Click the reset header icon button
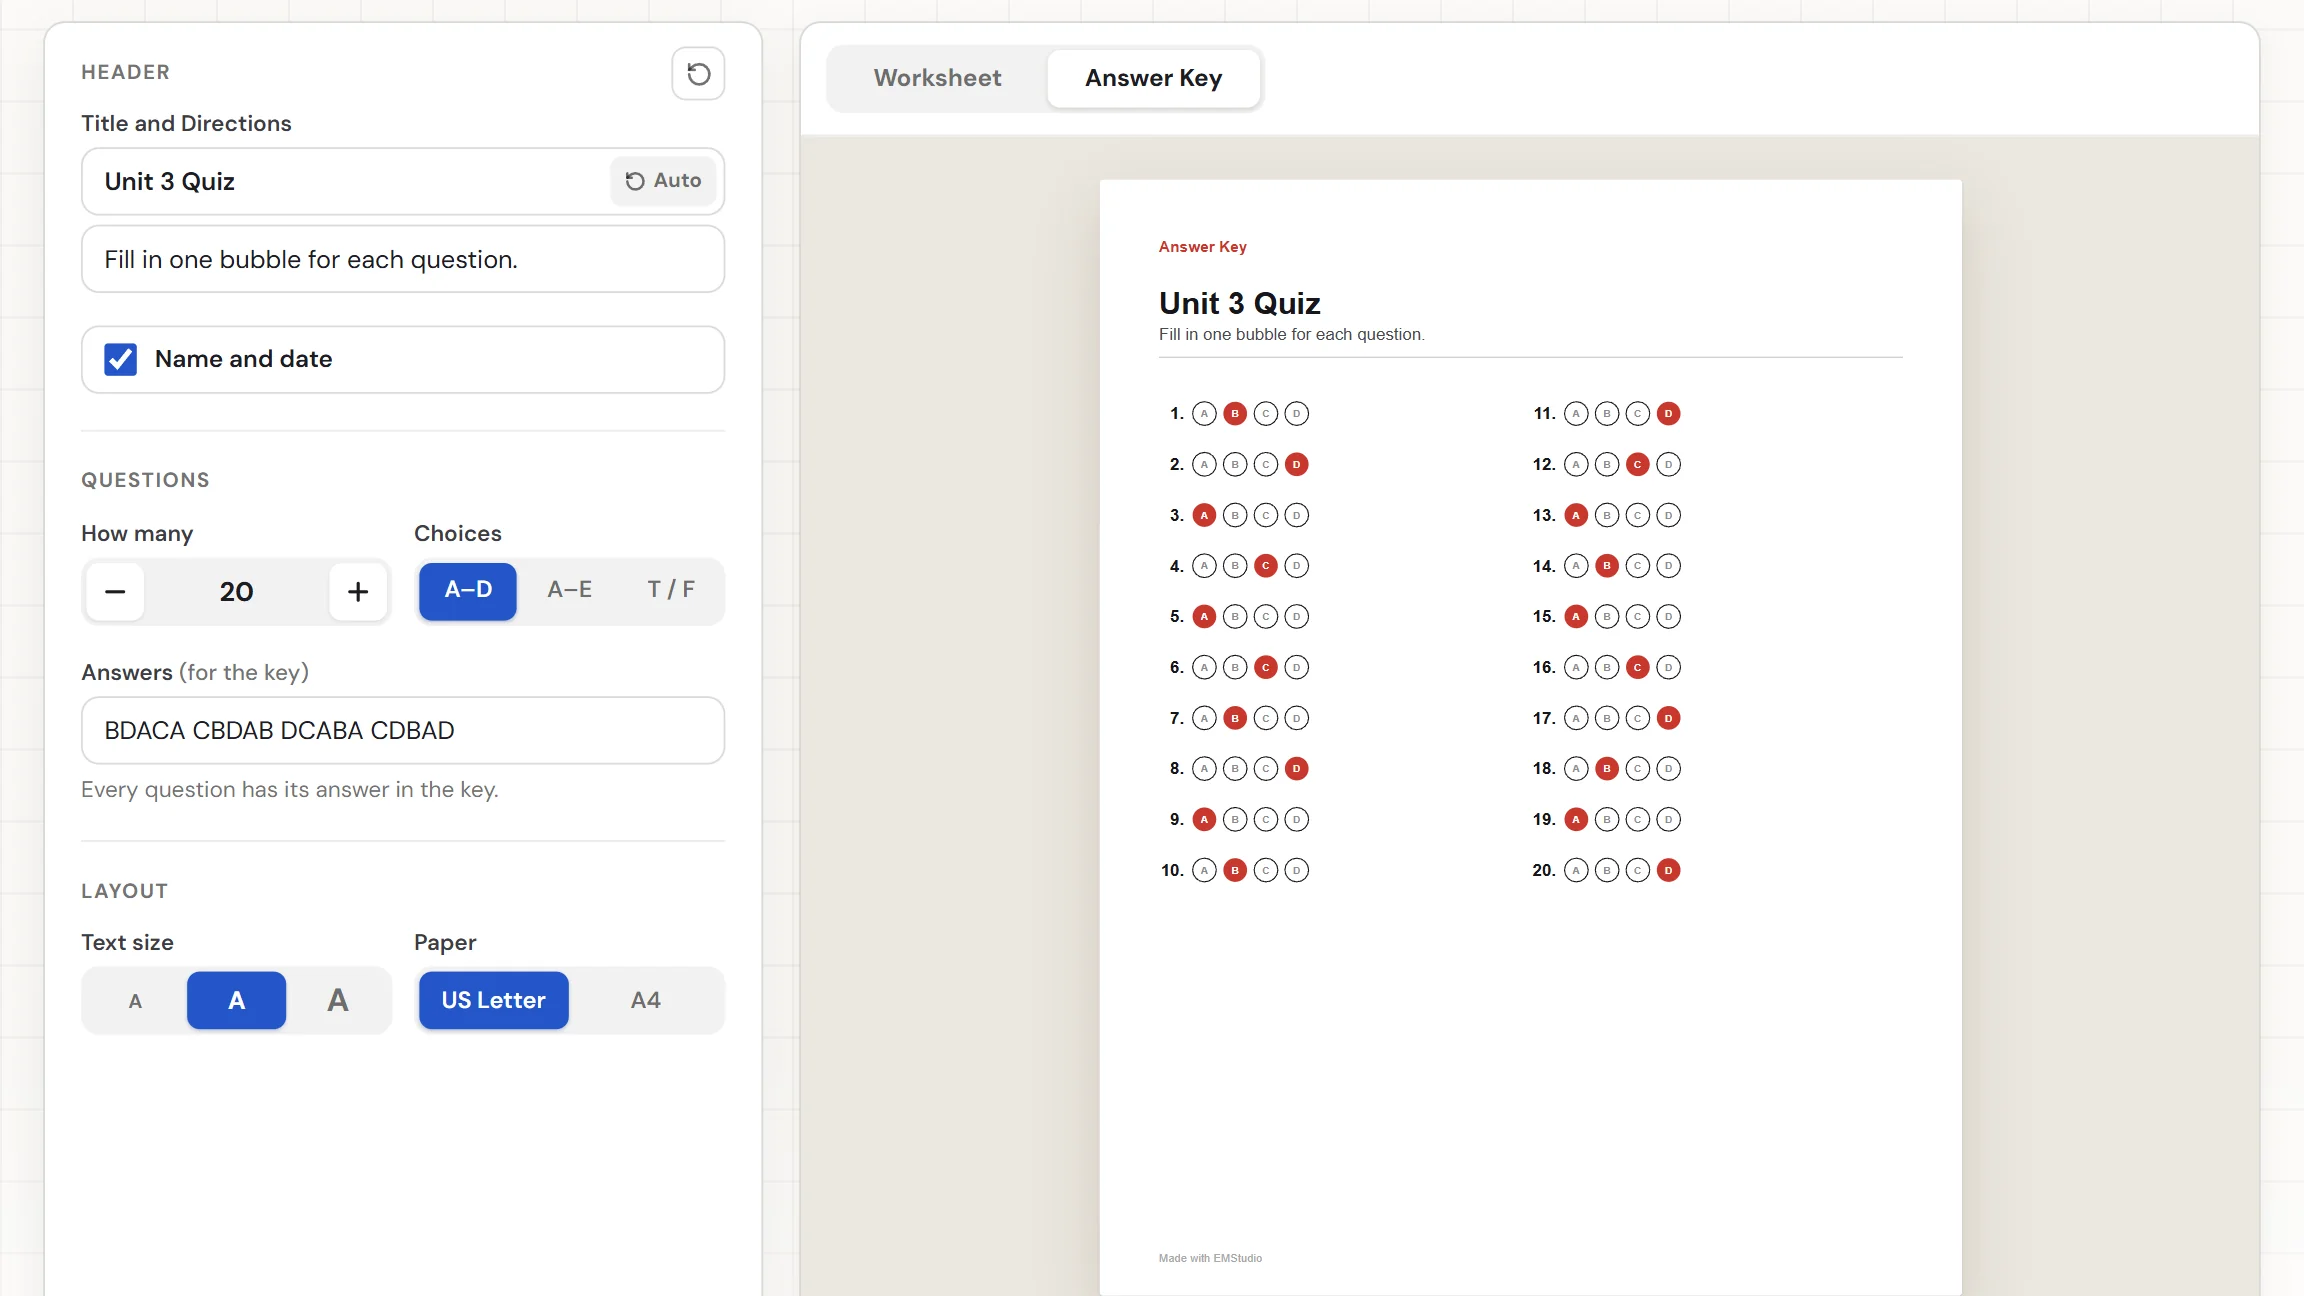2304x1296 pixels. 698,73
